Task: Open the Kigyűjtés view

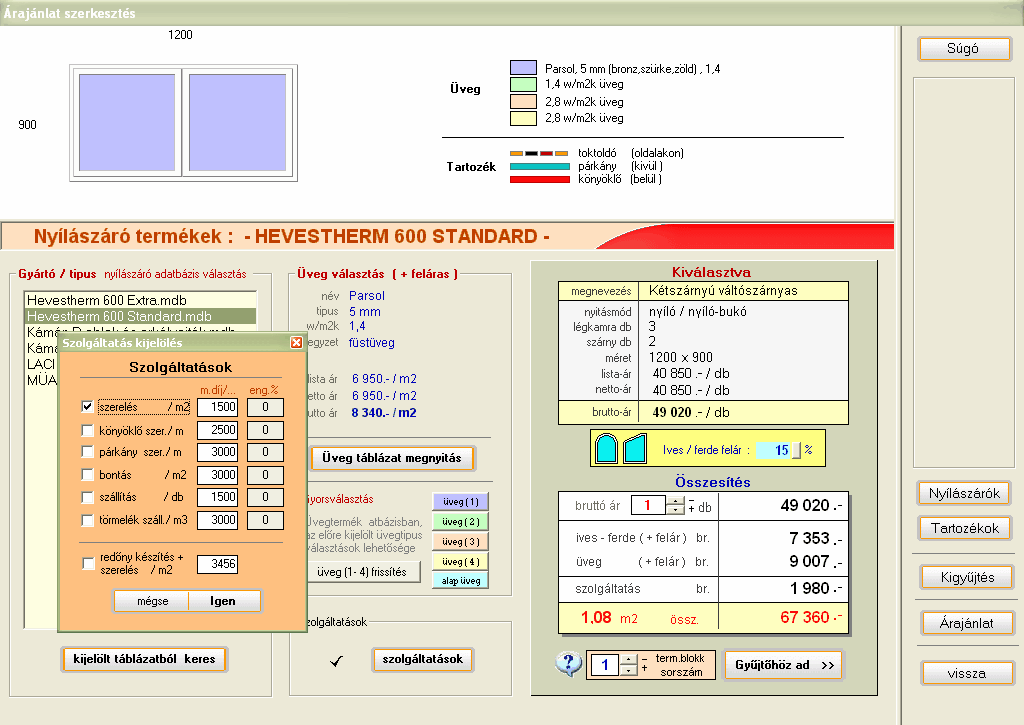Action: coord(967,577)
